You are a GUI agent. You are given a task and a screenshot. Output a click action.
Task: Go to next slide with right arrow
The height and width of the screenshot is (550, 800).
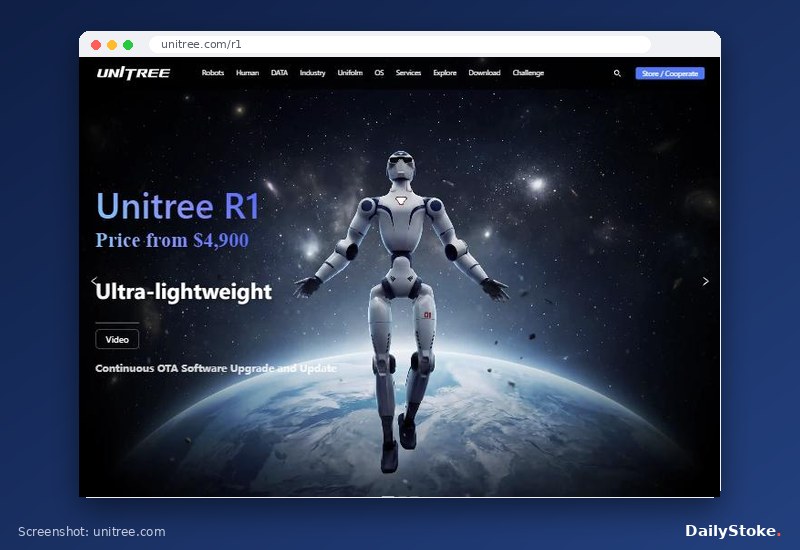705,281
